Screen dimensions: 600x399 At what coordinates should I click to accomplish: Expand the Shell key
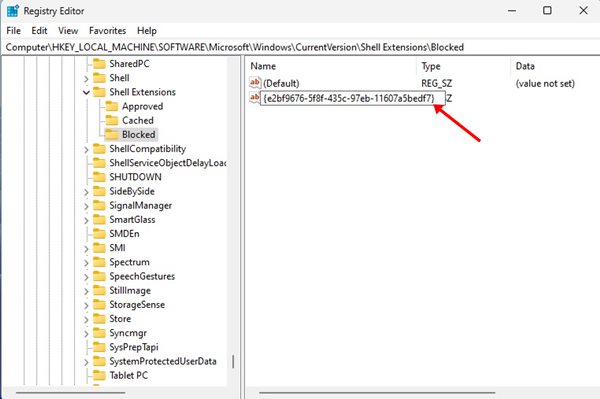[86, 78]
